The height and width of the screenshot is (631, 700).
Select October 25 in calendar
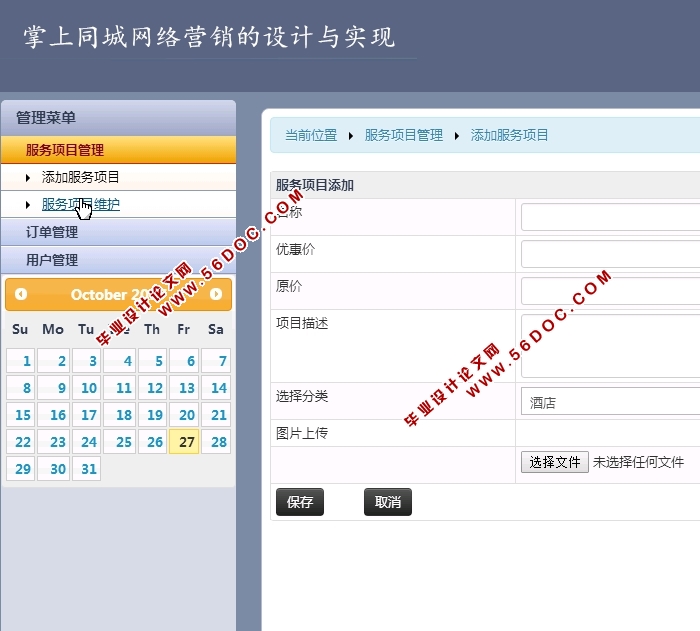(x=120, y=442)
